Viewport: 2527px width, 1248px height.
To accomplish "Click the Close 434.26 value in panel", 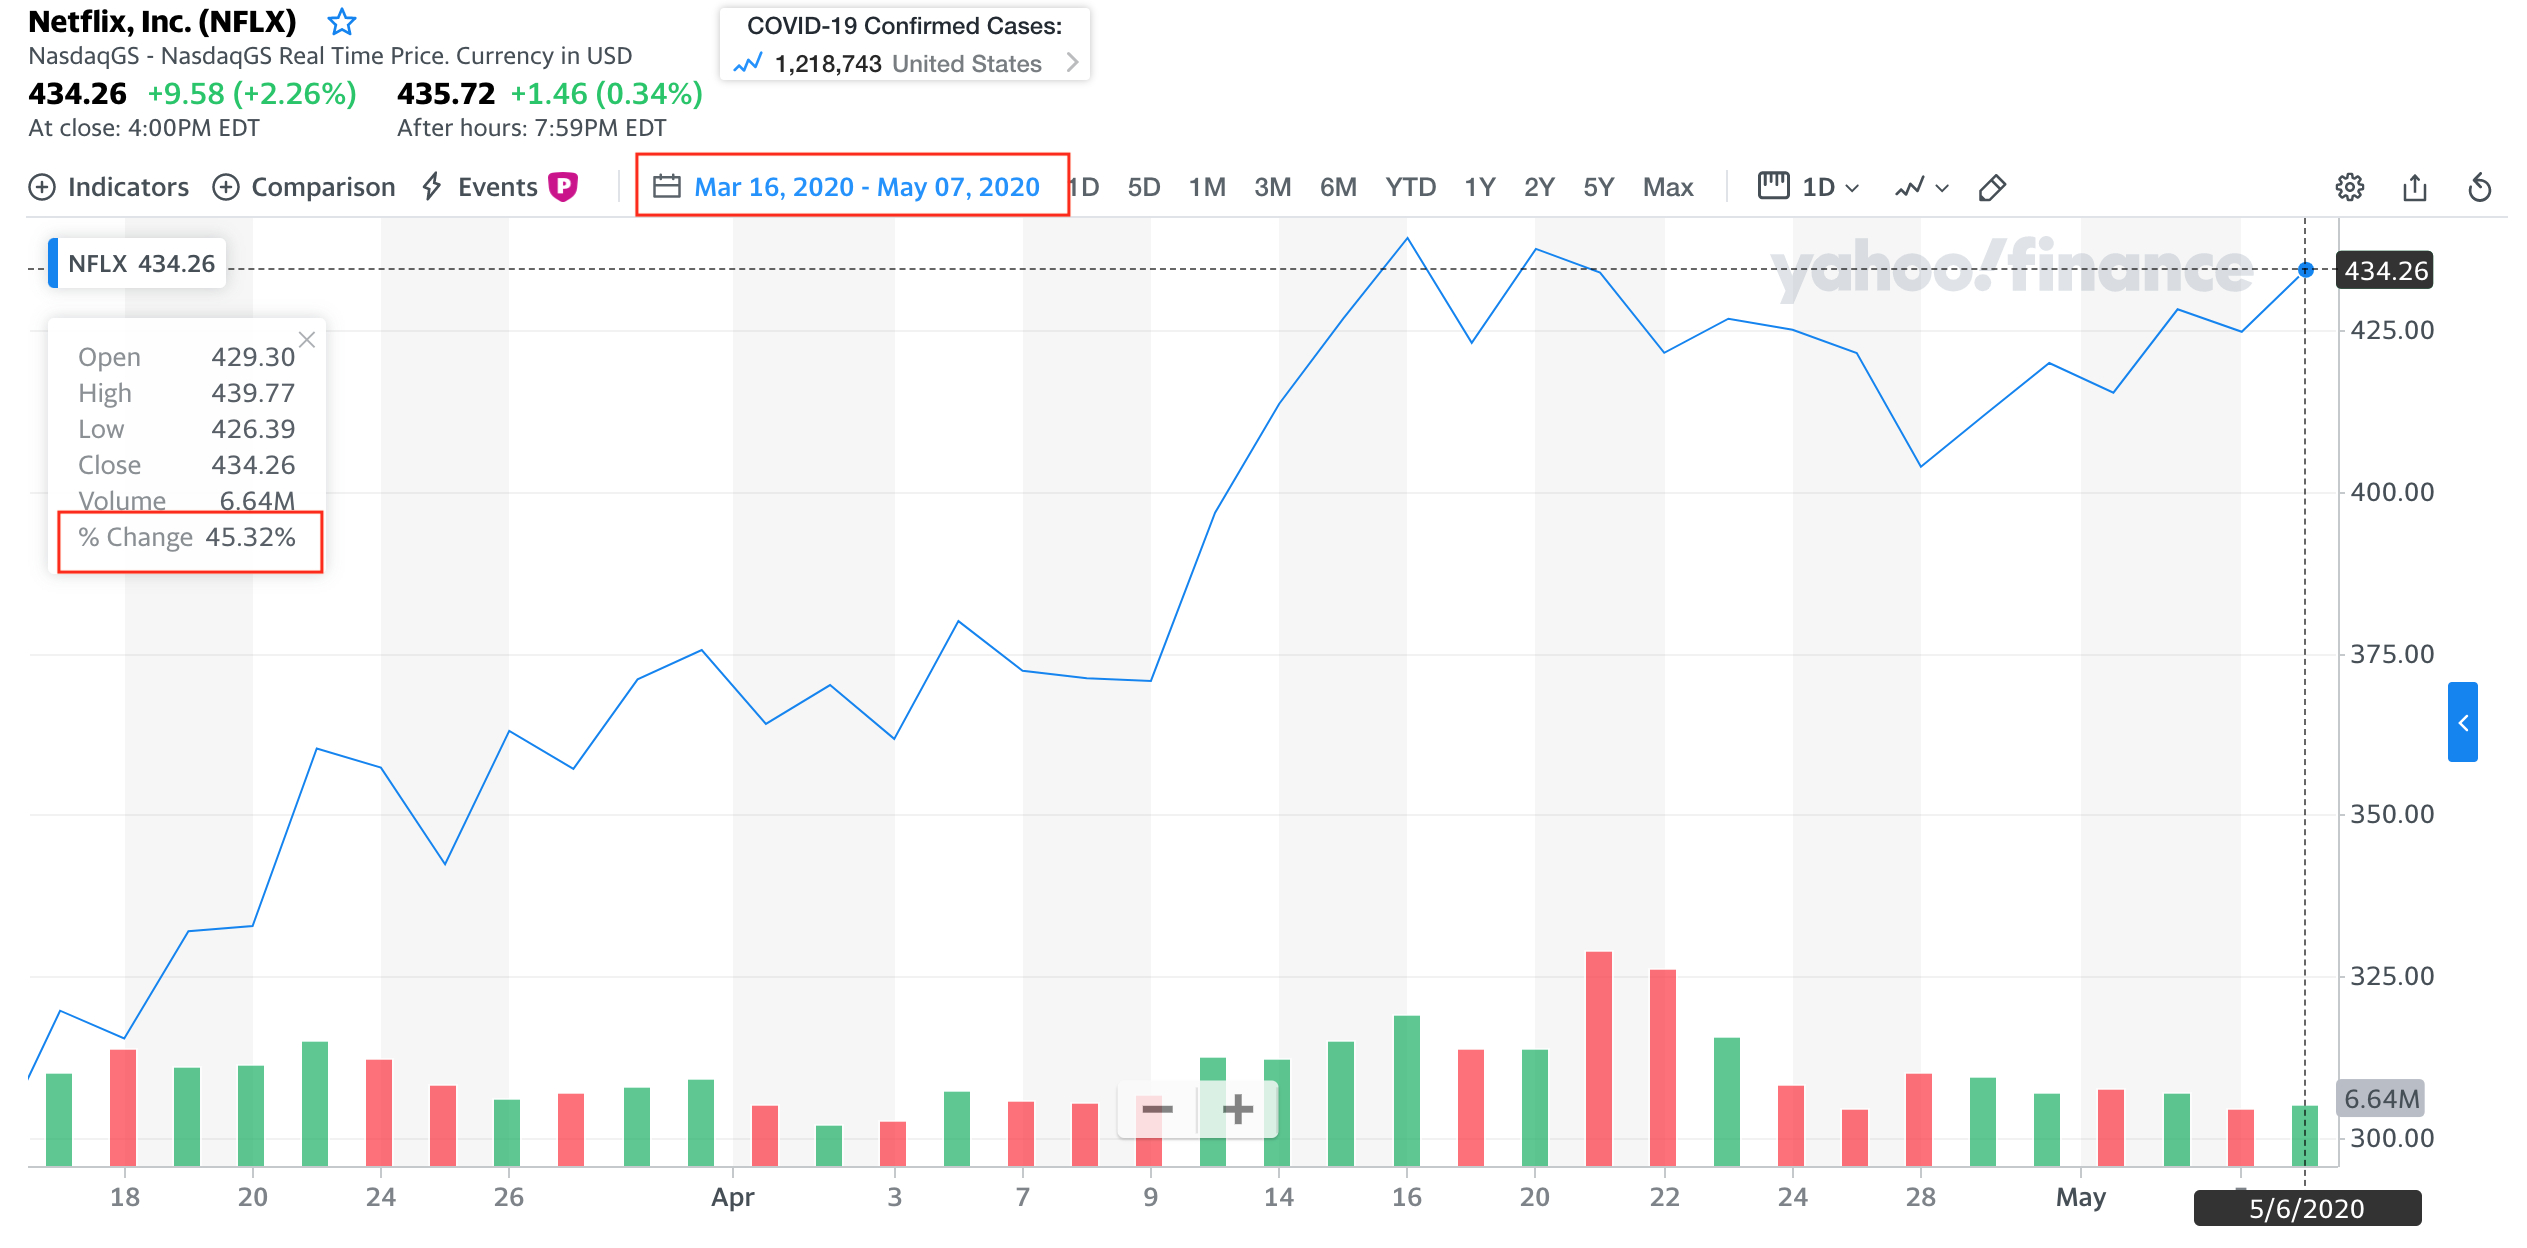I will click(x=253, y=465).
